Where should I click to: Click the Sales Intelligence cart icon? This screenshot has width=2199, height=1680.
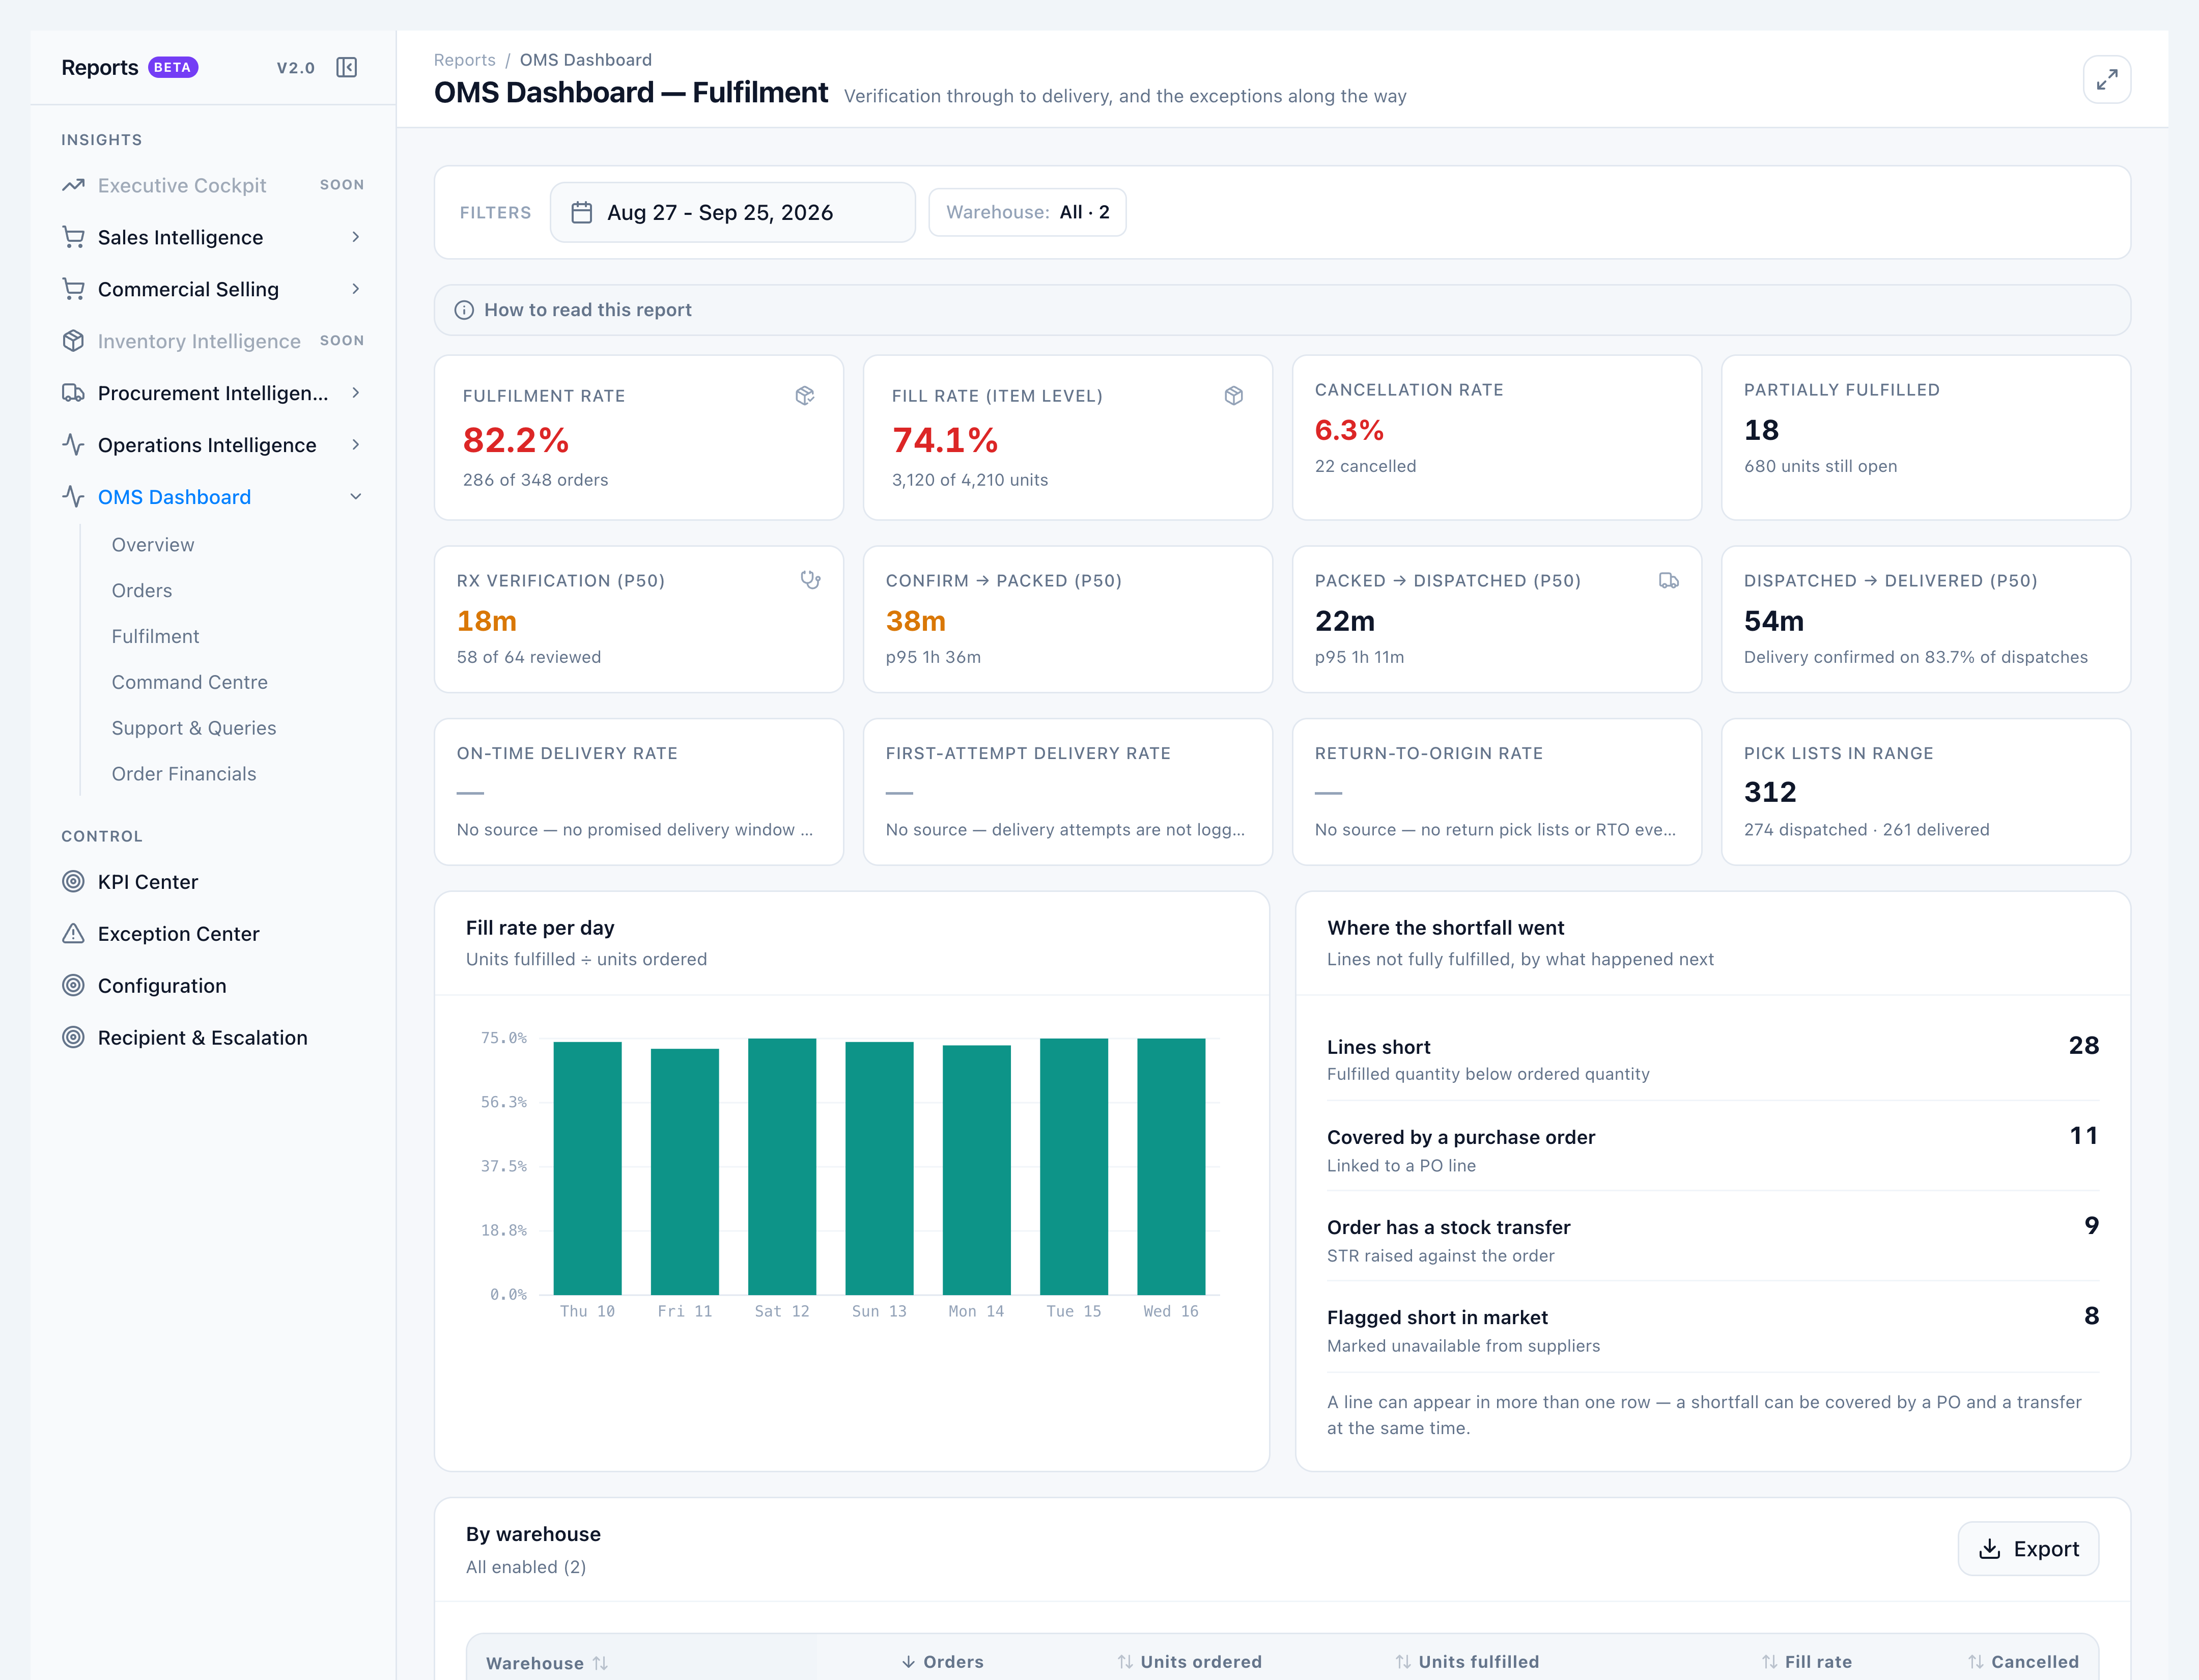pos(73,237)
